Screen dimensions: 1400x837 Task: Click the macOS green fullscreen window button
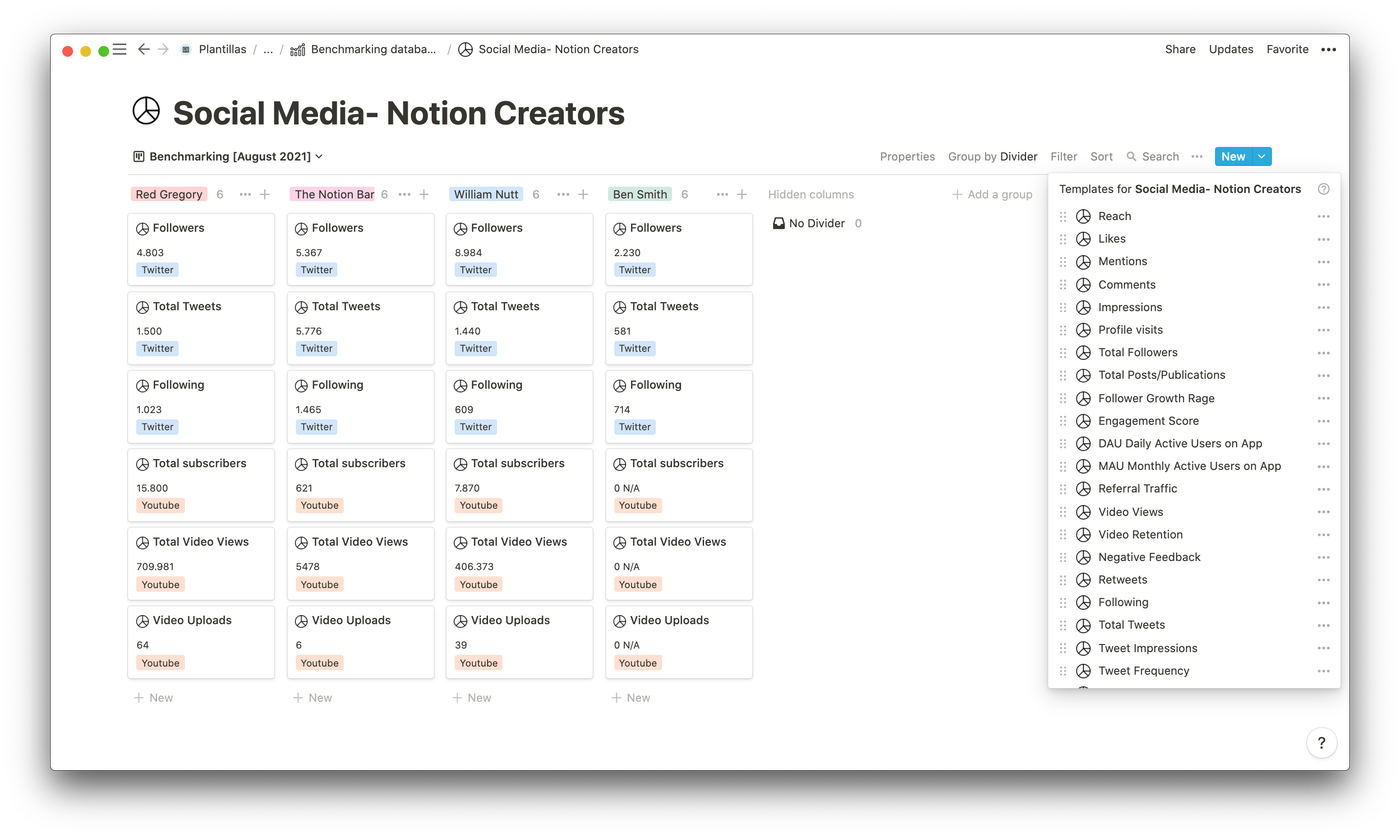103,51
